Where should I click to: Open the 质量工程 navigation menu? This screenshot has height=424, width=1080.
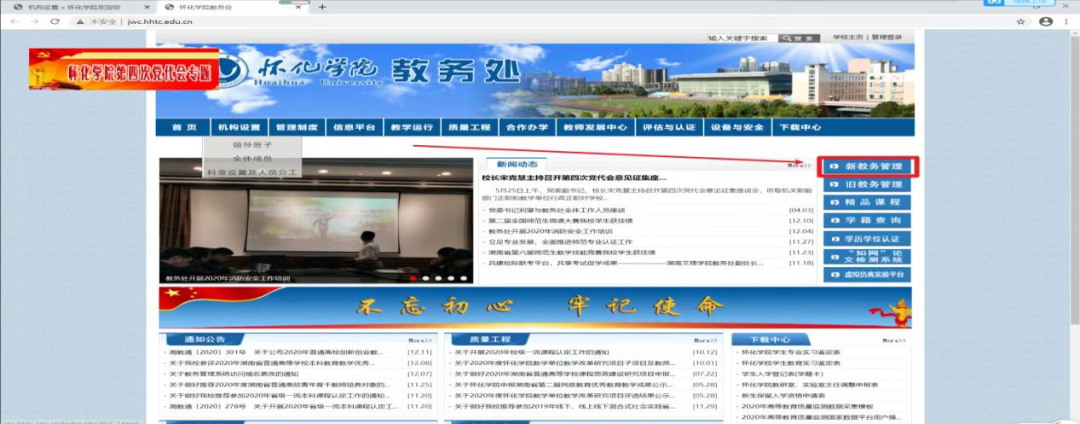pos(469,127)
